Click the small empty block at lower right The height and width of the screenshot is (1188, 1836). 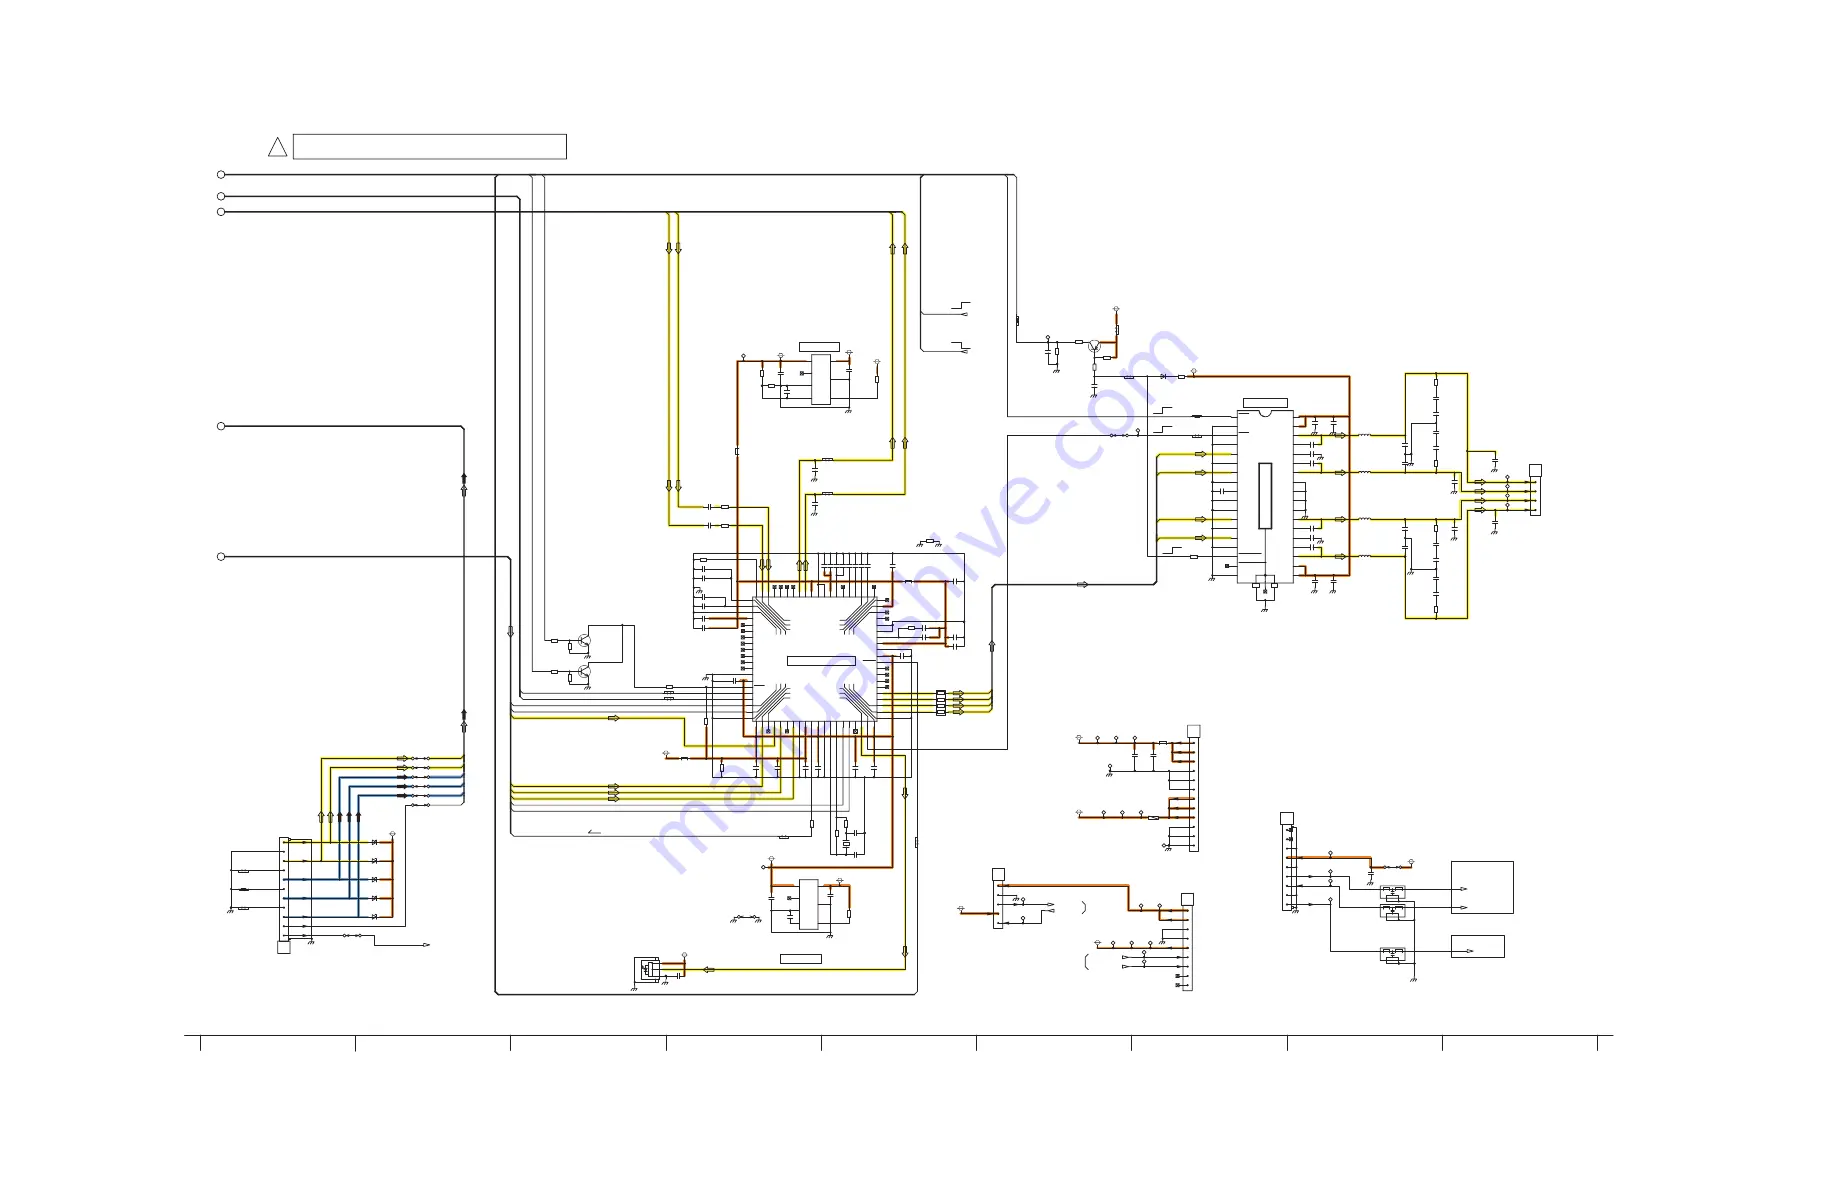[x=1477, y=946]
